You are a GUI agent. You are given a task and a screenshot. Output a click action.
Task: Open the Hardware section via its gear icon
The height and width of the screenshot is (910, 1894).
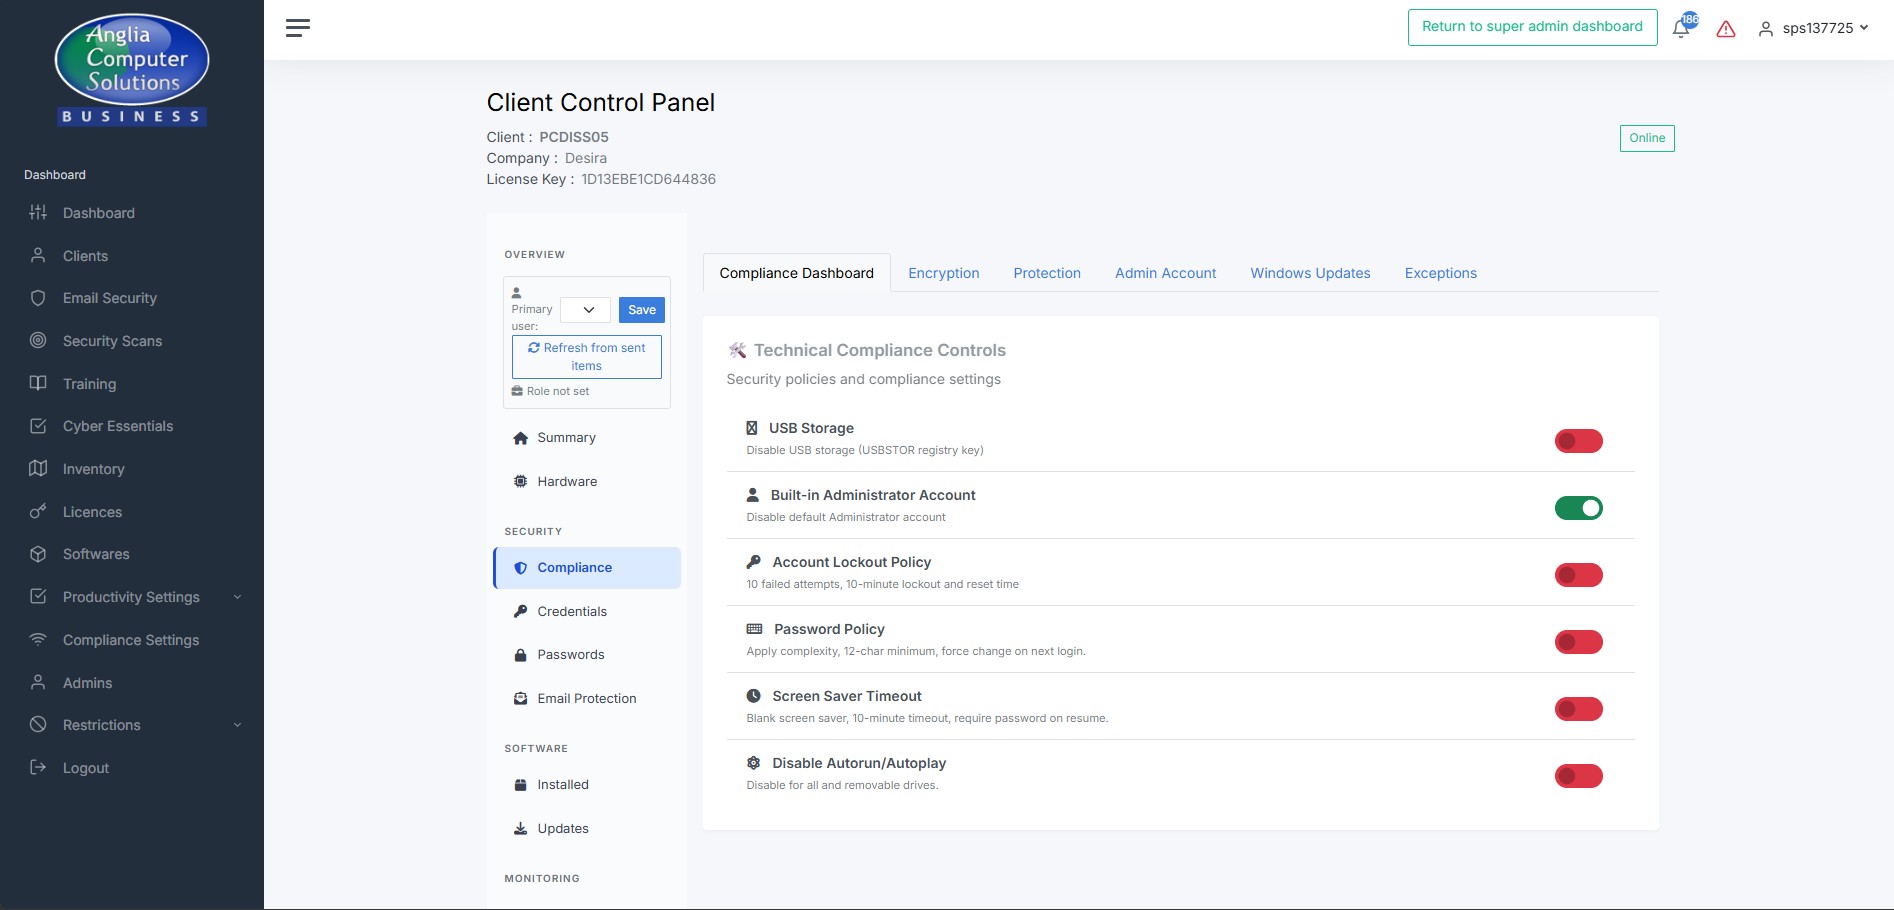(x=520, y=481)
